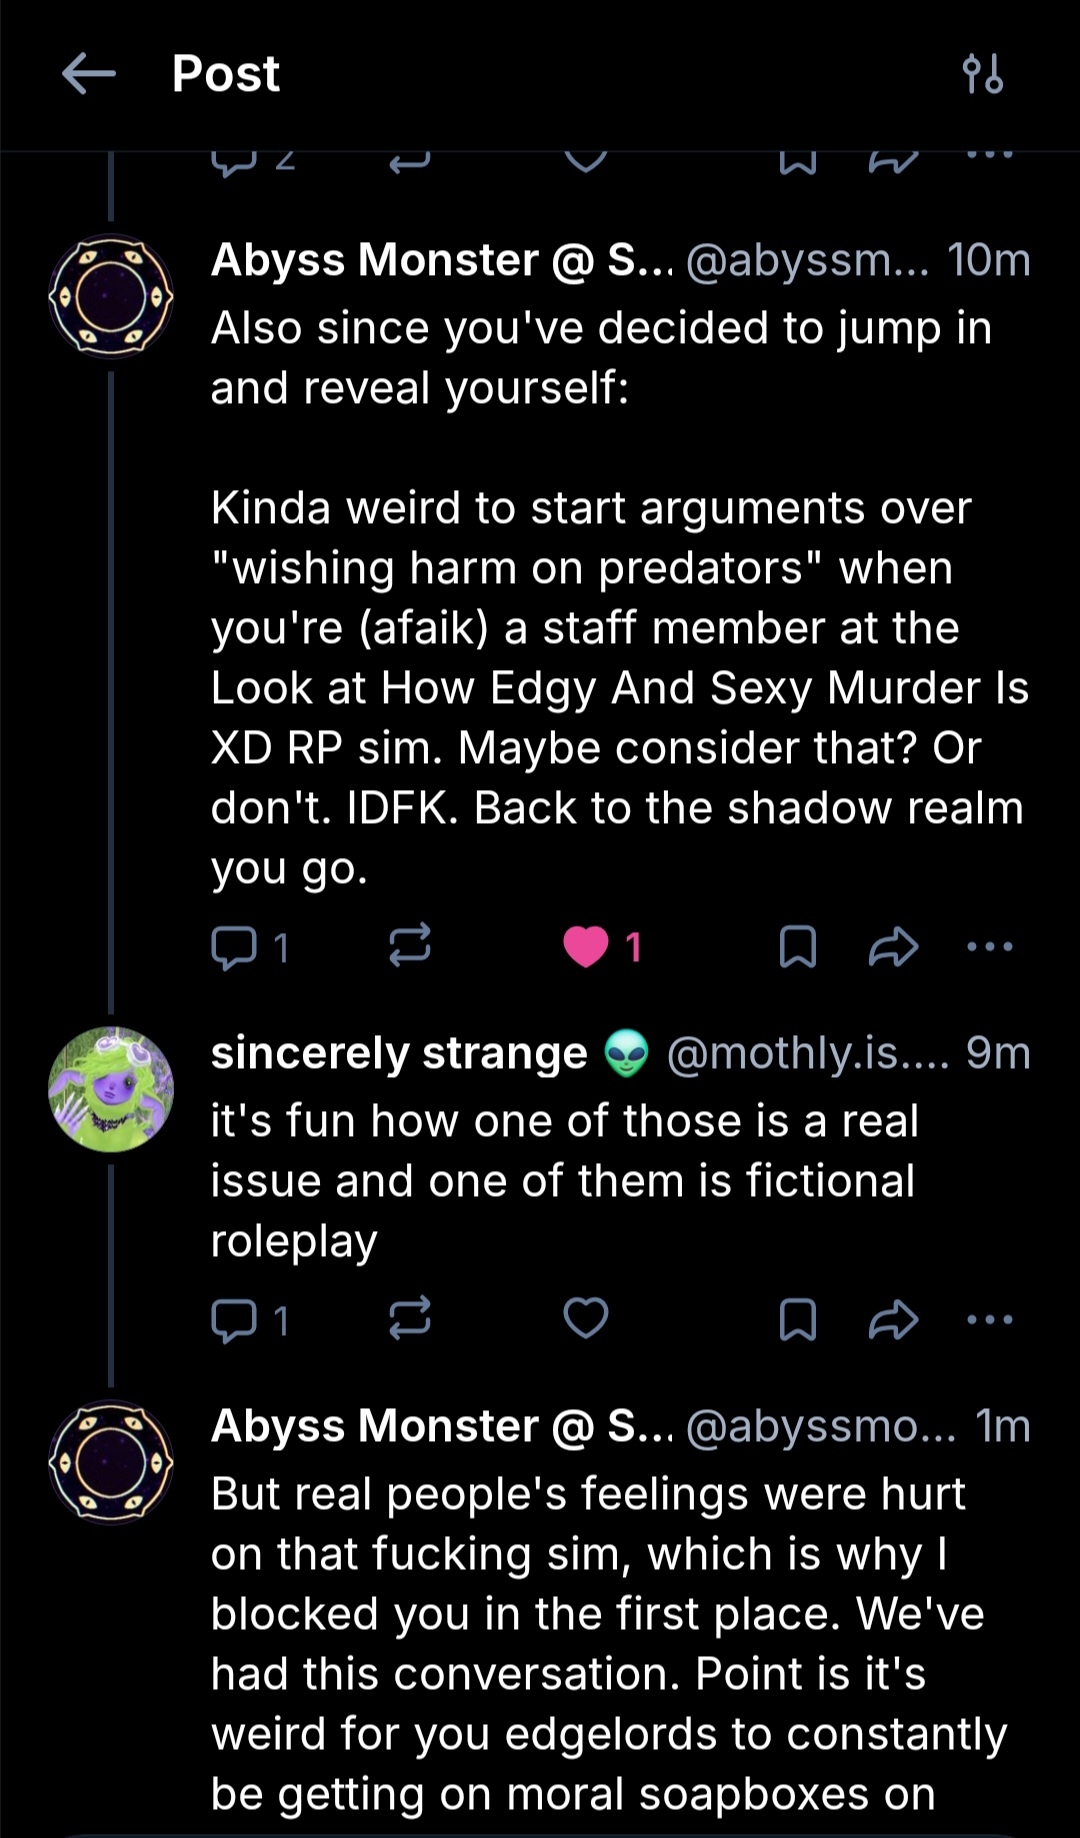This screenshot has width=1080, height=1838.
Task: Open more options on Abyss Monster's 10m post
Action: click(x=990, y=947)
